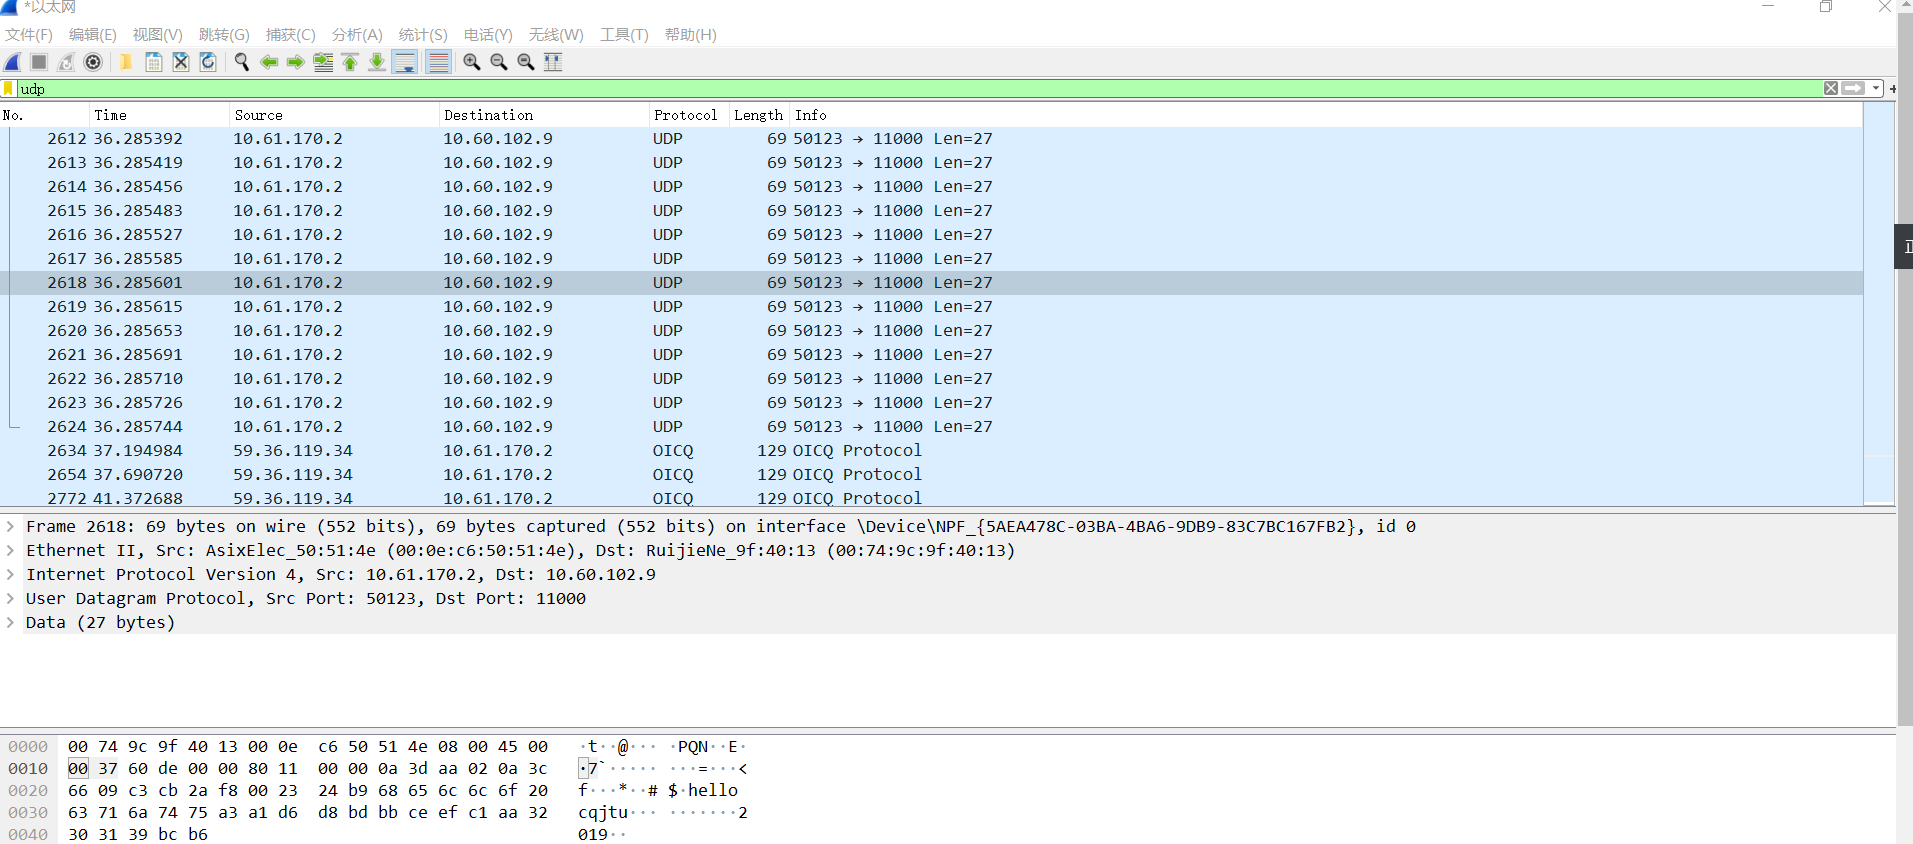Open recent display filter history dropdown
The height and width of the screenshot is (844, 1913).
[x=1876, y=89]
